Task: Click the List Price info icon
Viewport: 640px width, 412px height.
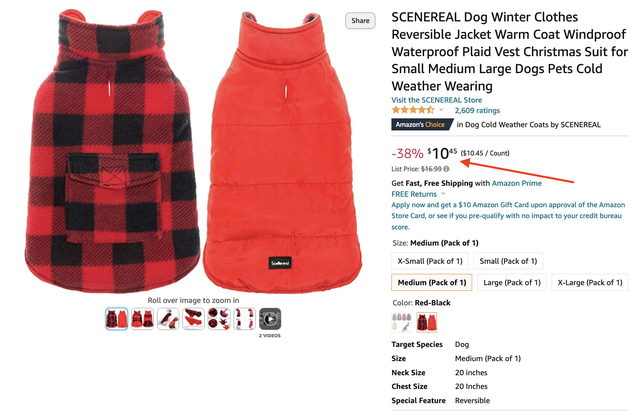Action: [x=447, y=169]
